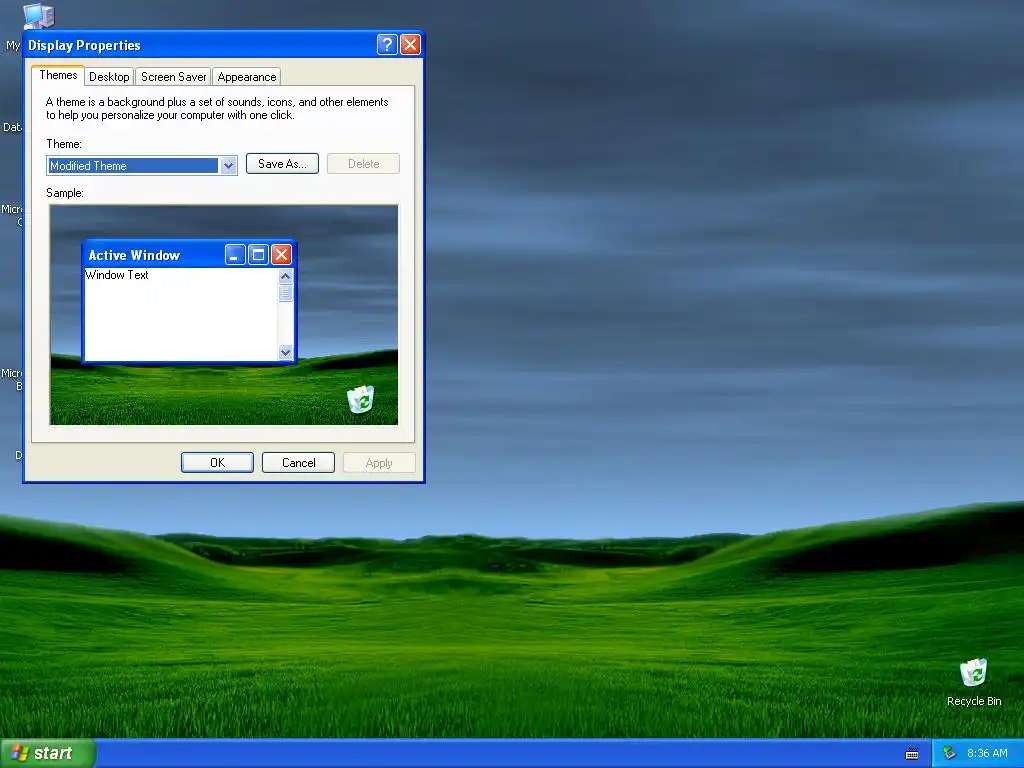Click the keyboard language bar icon
The height and width of the screenshot is (768, 1024).
click(912, 754)
